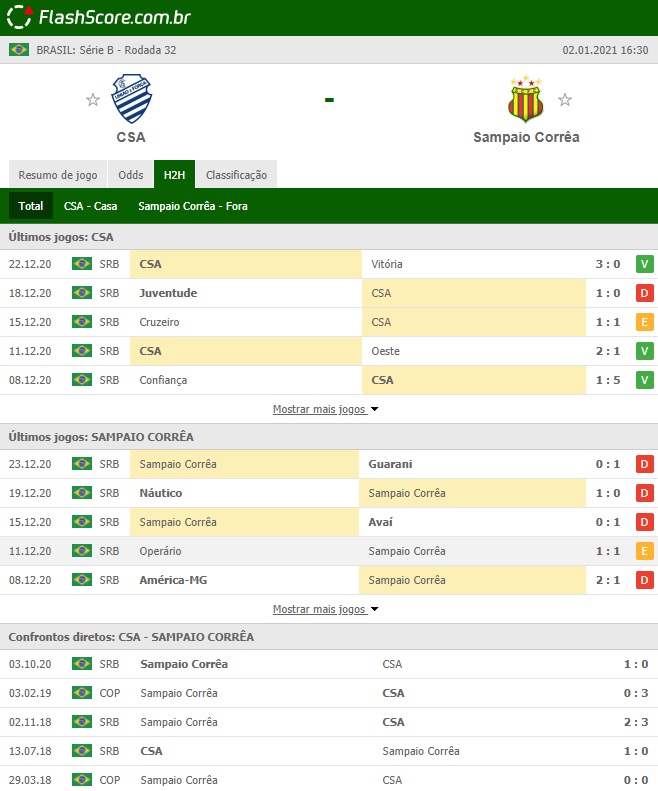Click the FlashScore logo icon
This screenshot has height=791, width=658.
(20, 17)
